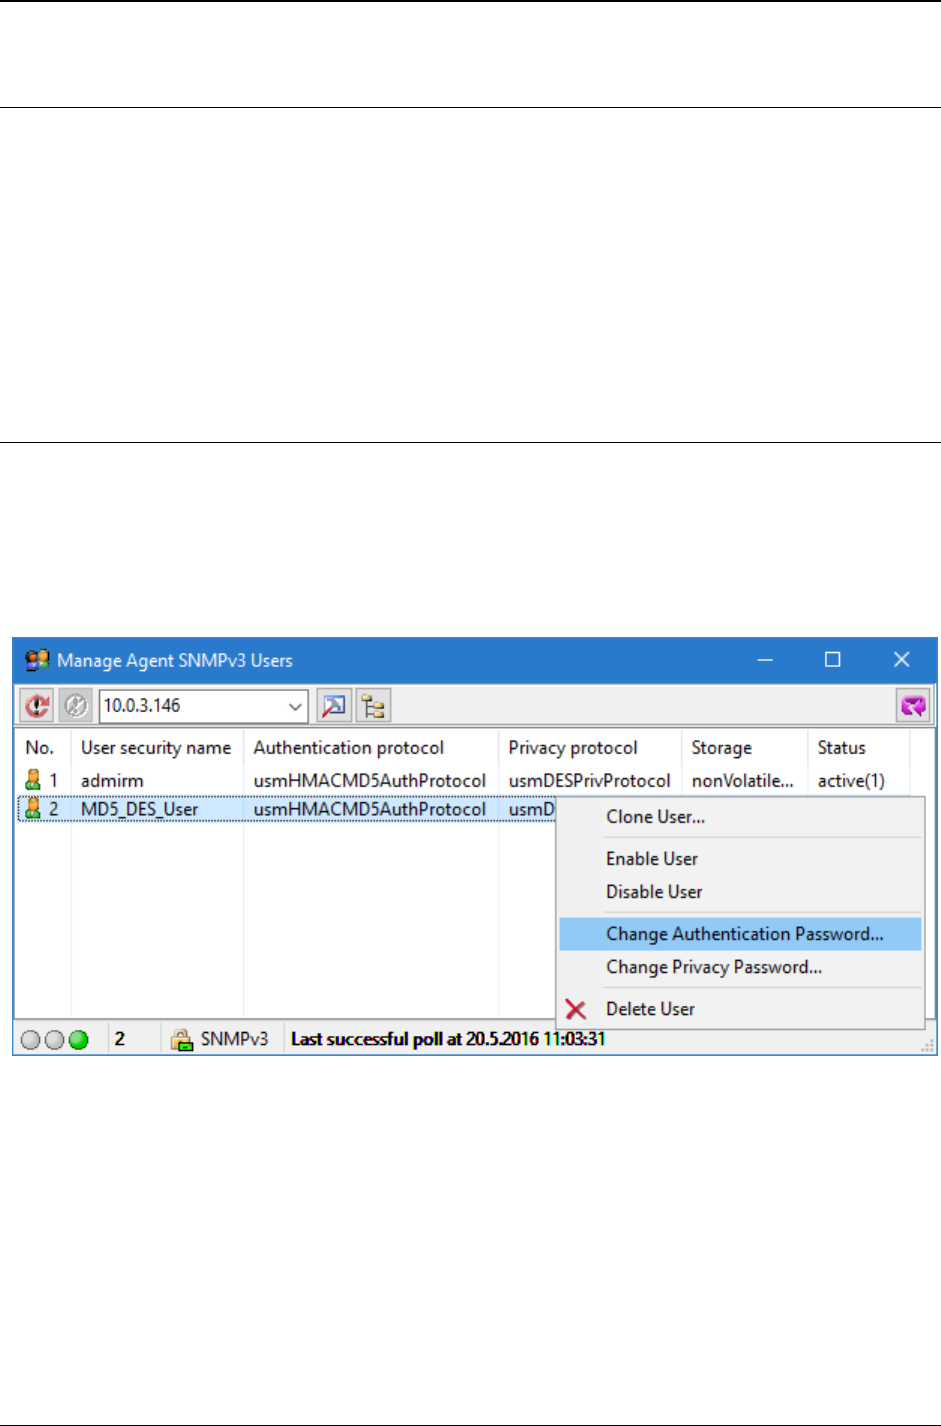Image resolution: width=941 pixels, height=1426 pixels.
Task: Click the red refresh/poll toolbar icon
Action: (38, 706)
